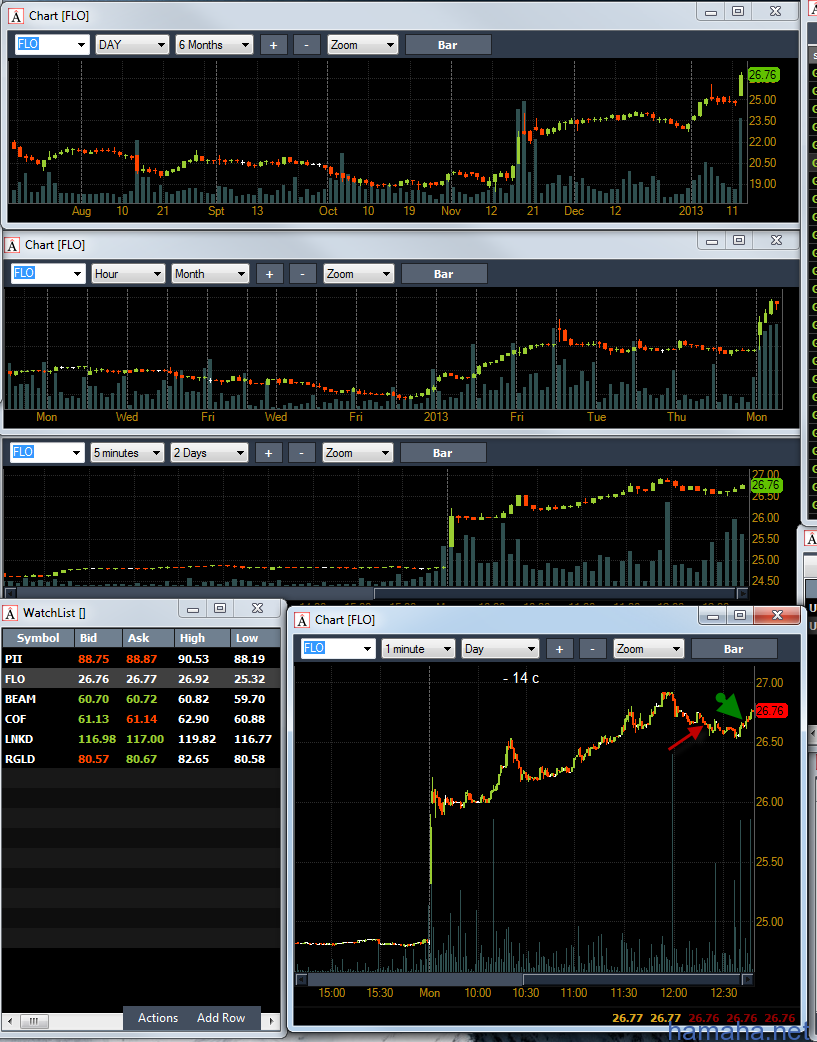This screenshot has width=817, height=1042.
Task: Minimize the daily chart window
Action: (711, 11)
